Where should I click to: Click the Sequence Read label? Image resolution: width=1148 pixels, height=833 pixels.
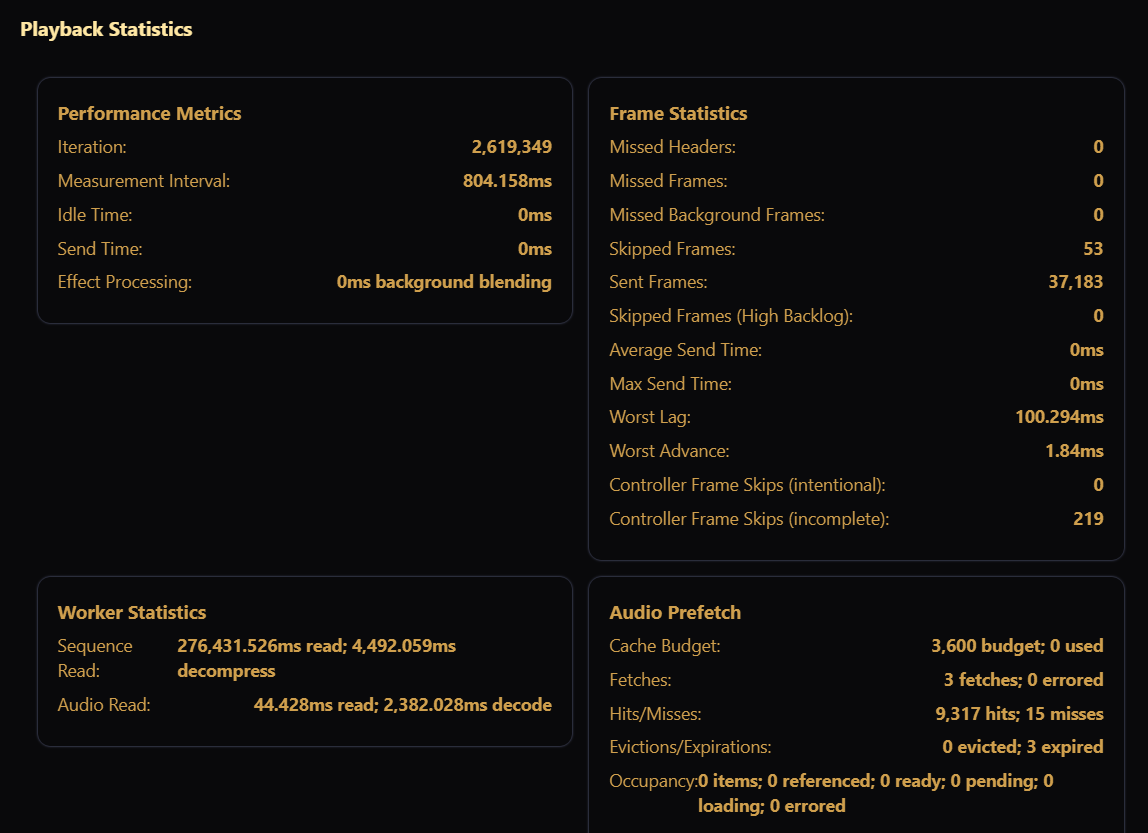click(x=95, y=659)
